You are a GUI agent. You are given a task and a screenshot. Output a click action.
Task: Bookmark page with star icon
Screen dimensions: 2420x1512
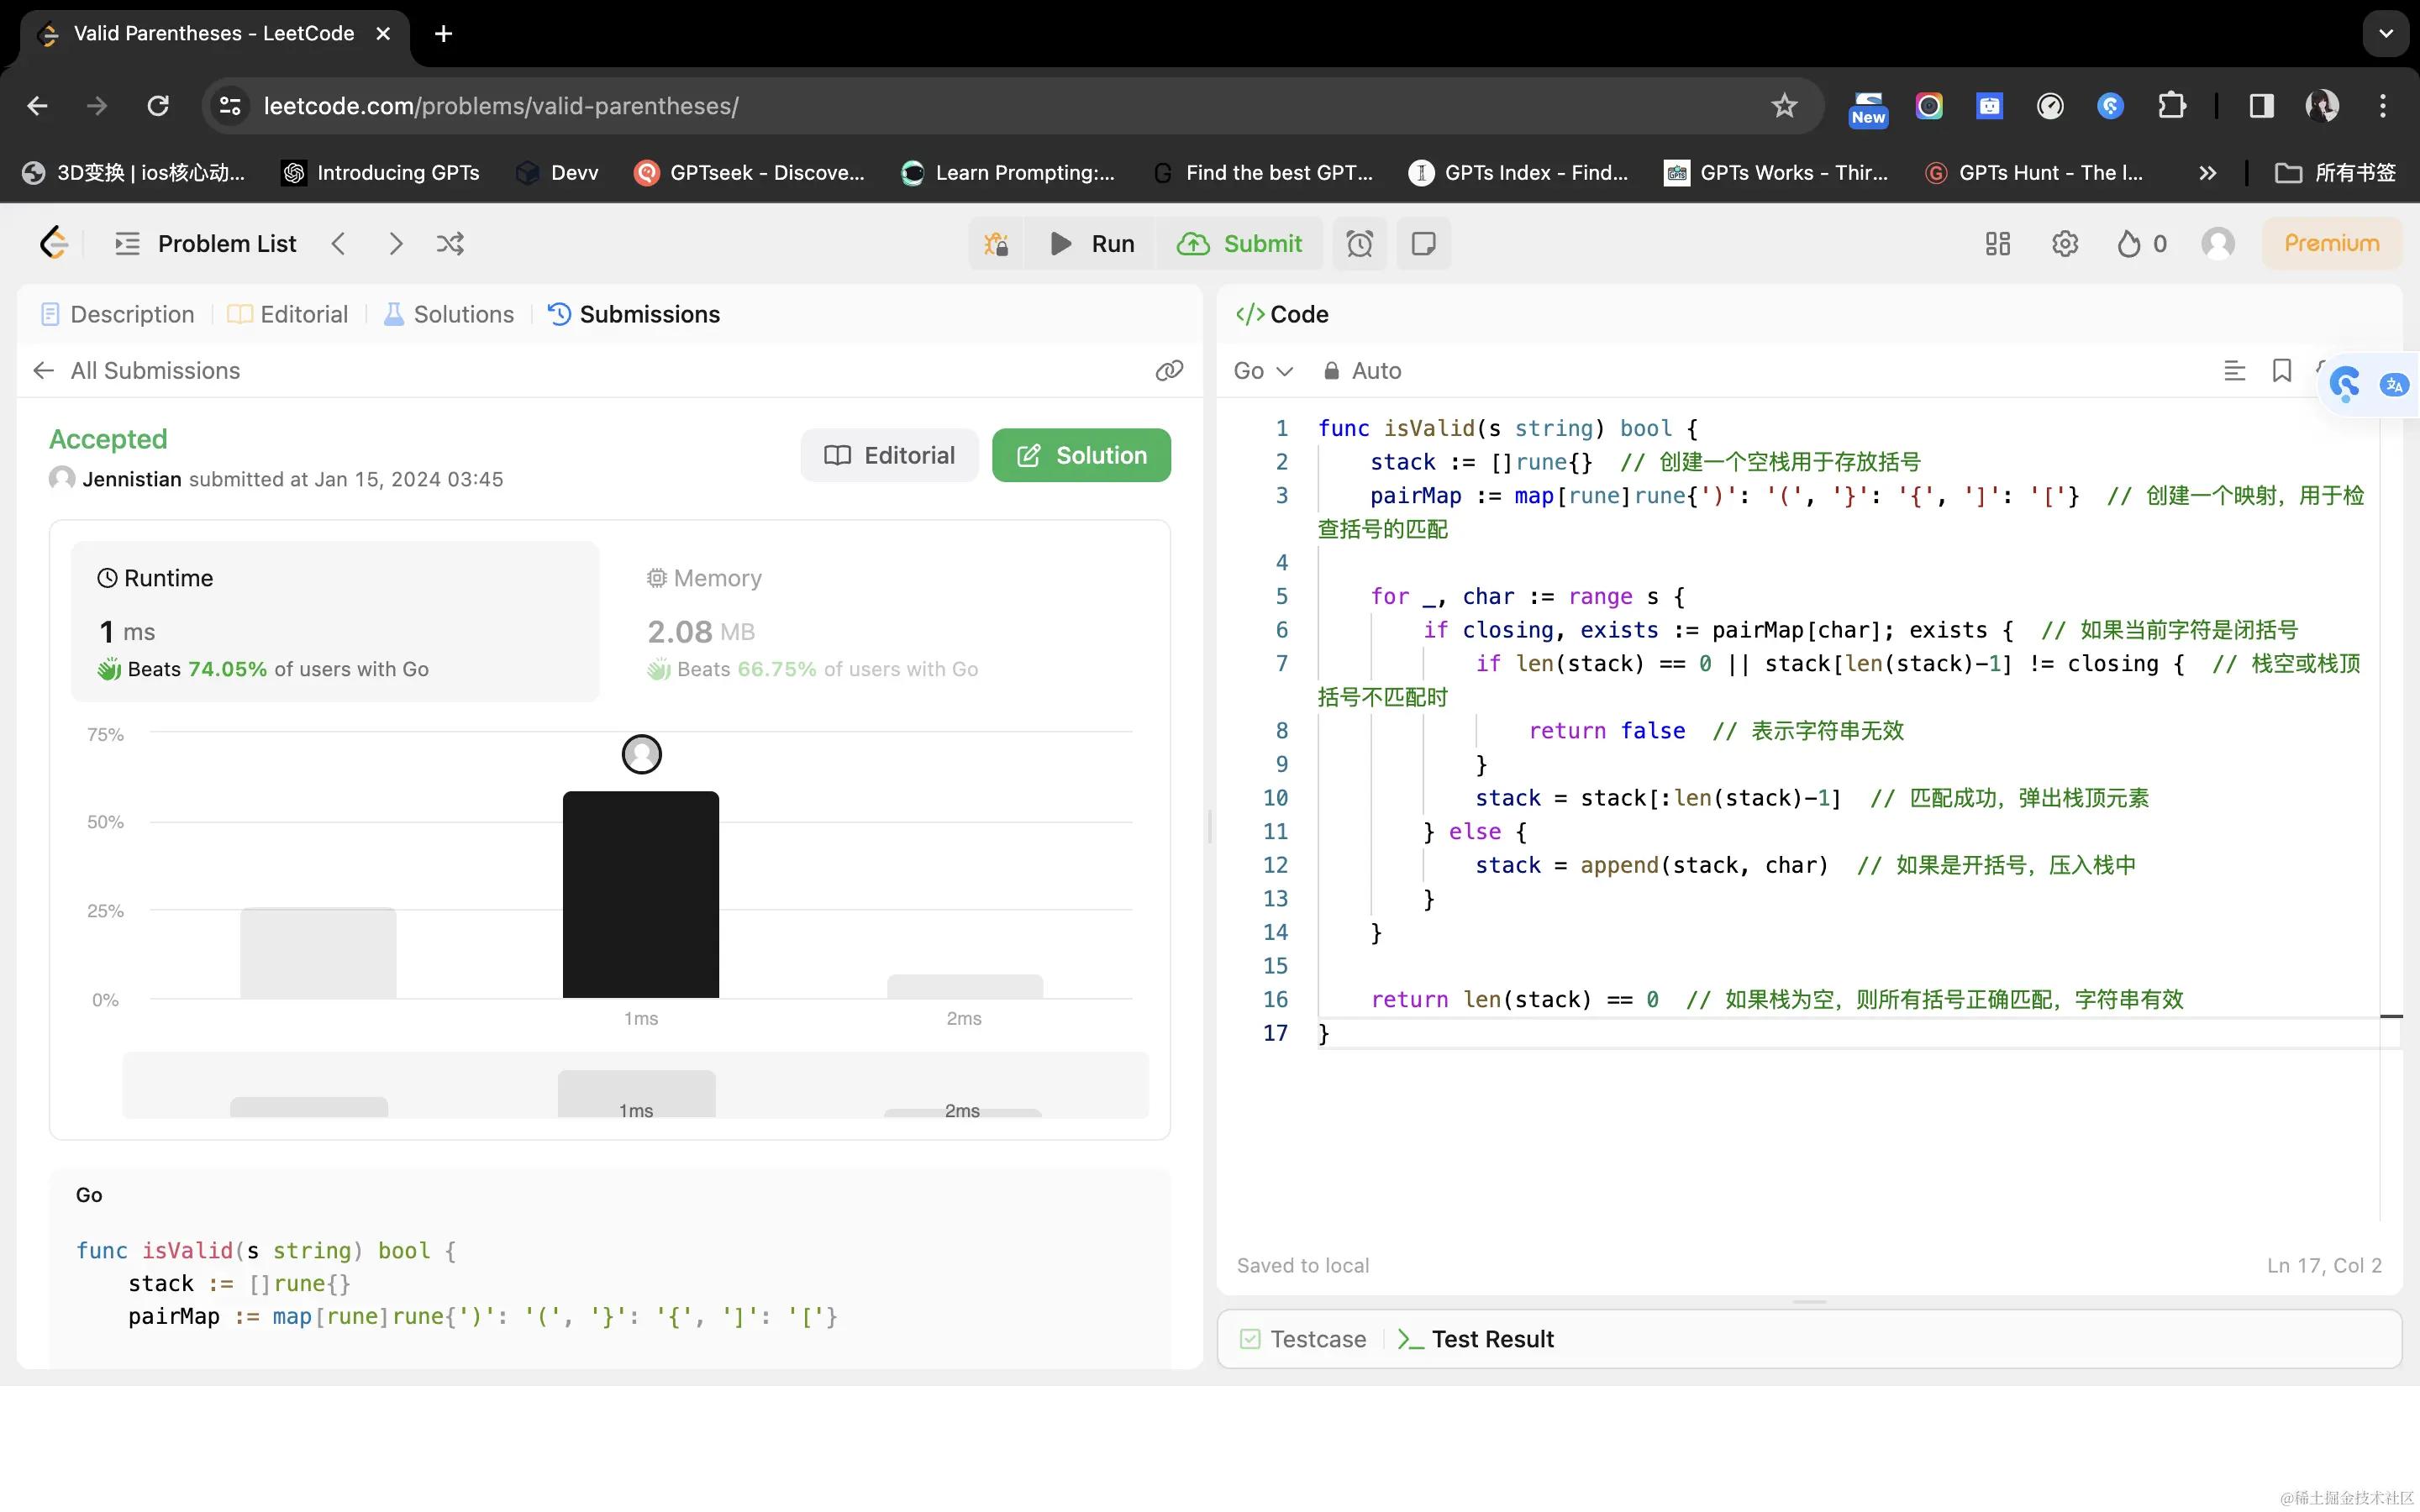1784,106
